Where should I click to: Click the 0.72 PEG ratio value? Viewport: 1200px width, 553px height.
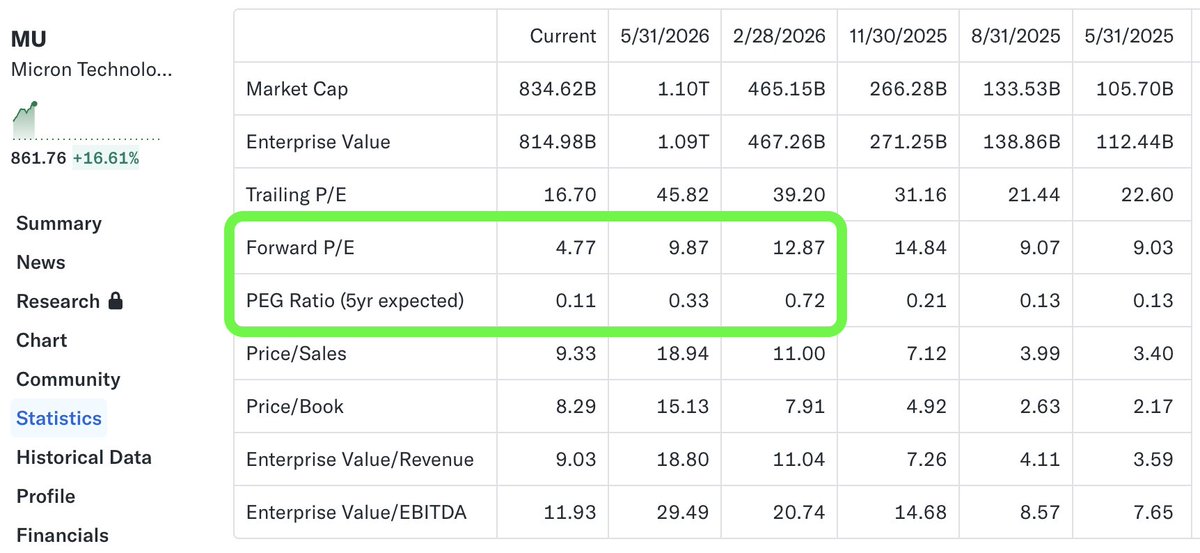pyautogui.click(x=806, y=300)
